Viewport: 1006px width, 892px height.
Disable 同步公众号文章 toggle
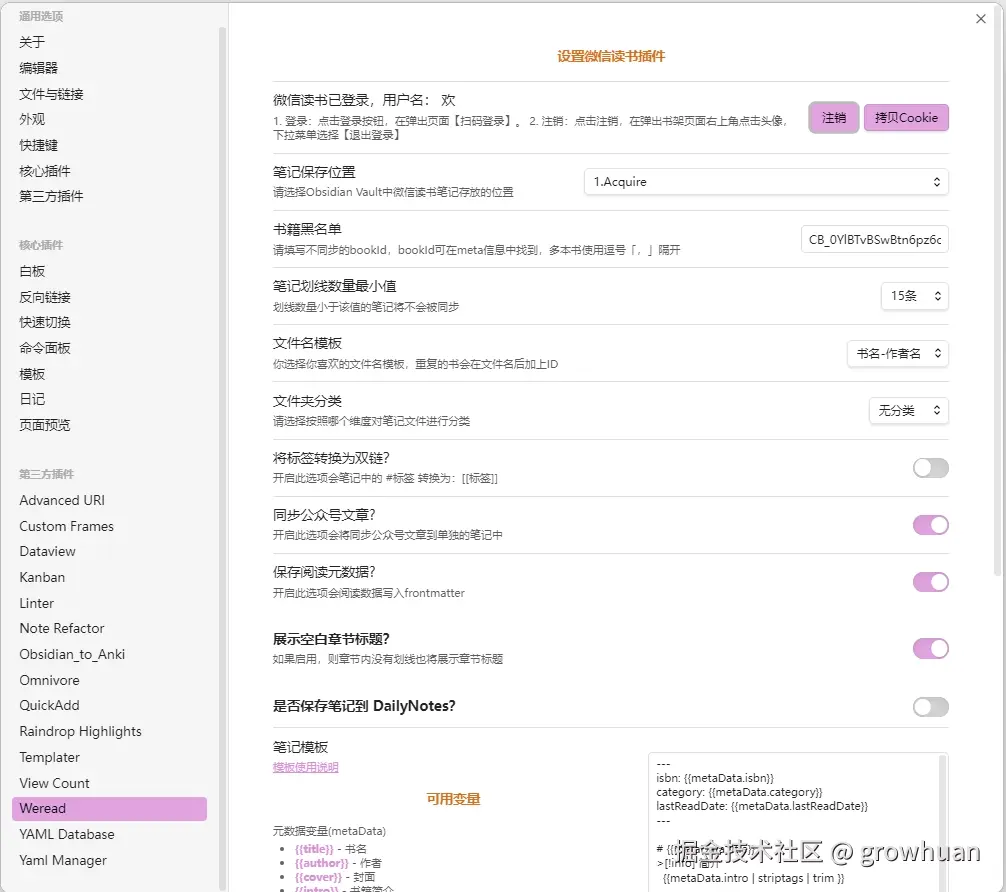[930, 525]
